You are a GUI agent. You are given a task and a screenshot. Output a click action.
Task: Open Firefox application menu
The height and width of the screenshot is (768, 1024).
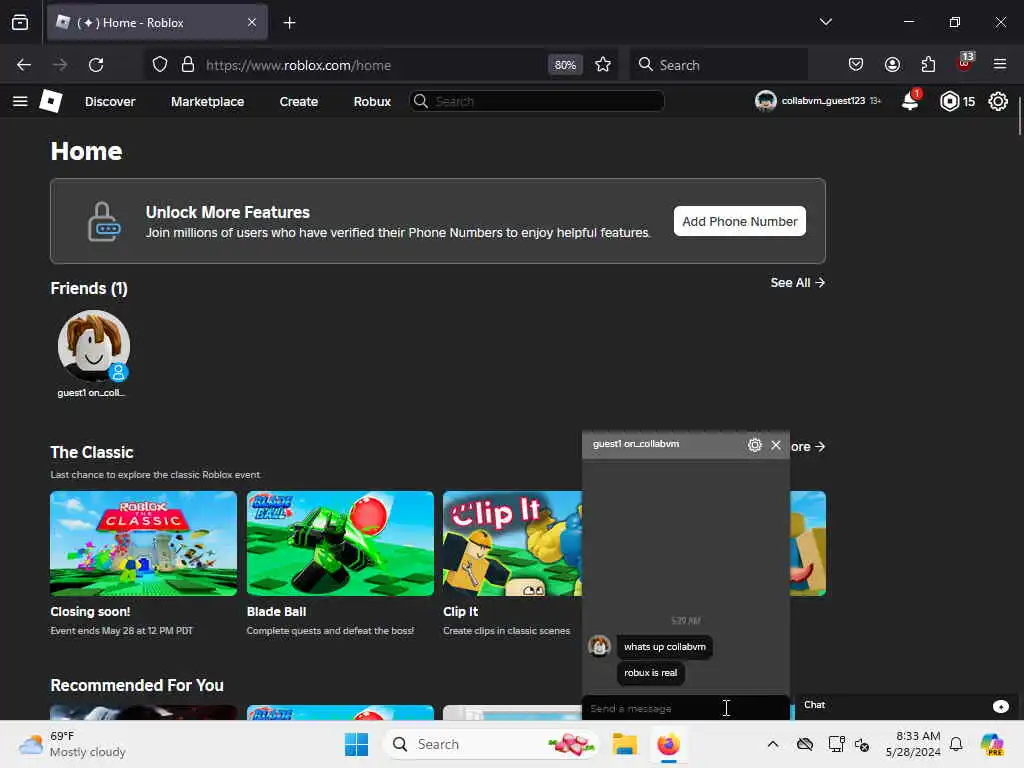1000,65
